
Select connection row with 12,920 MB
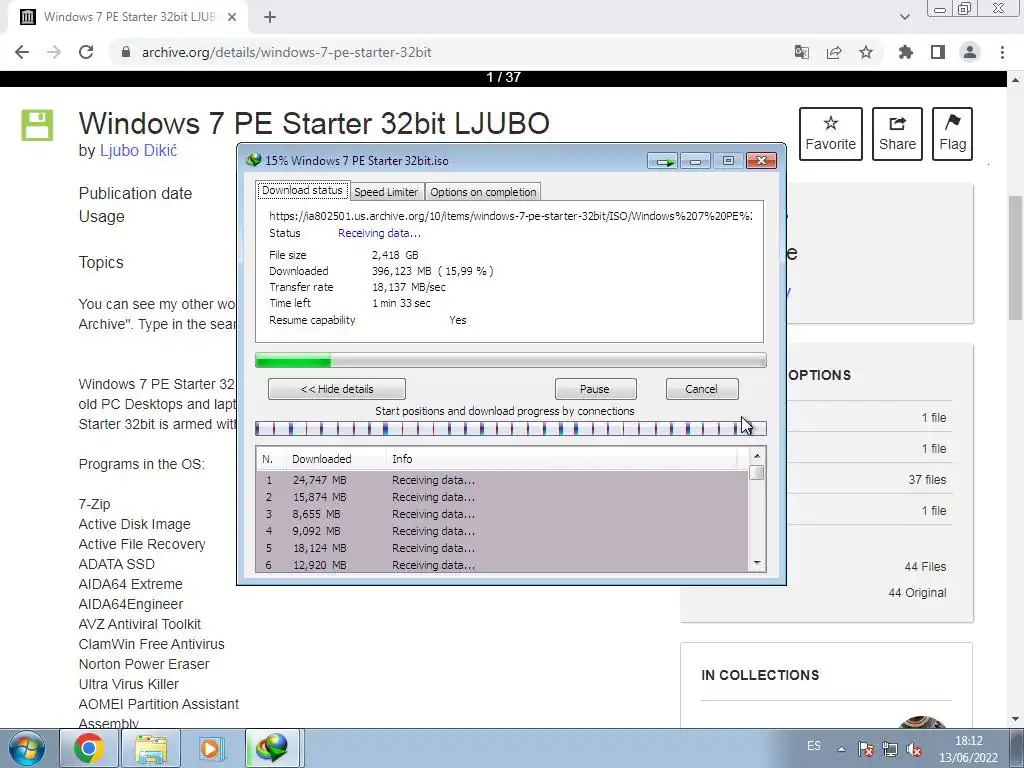click(502, 565)
